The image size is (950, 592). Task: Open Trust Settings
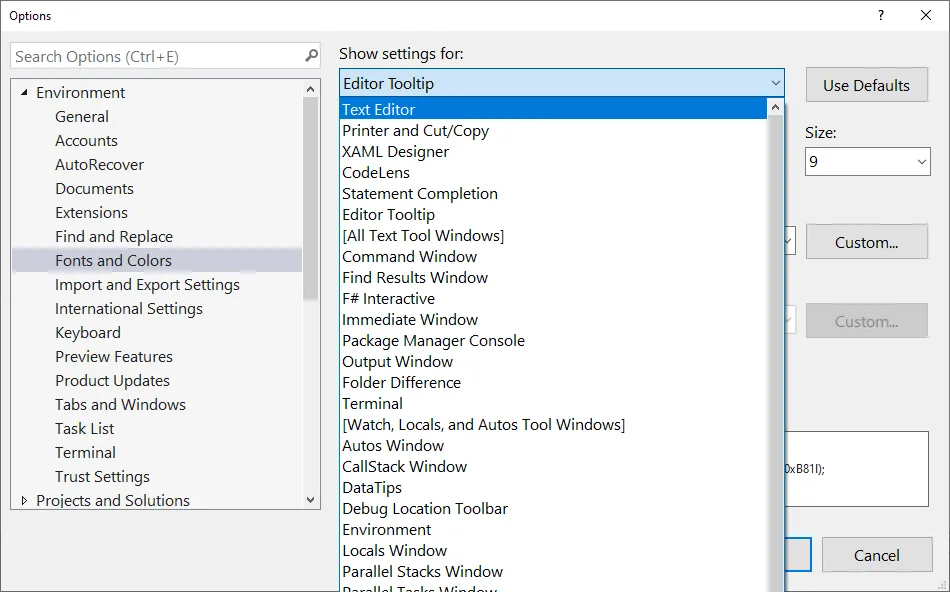[102, 477]
